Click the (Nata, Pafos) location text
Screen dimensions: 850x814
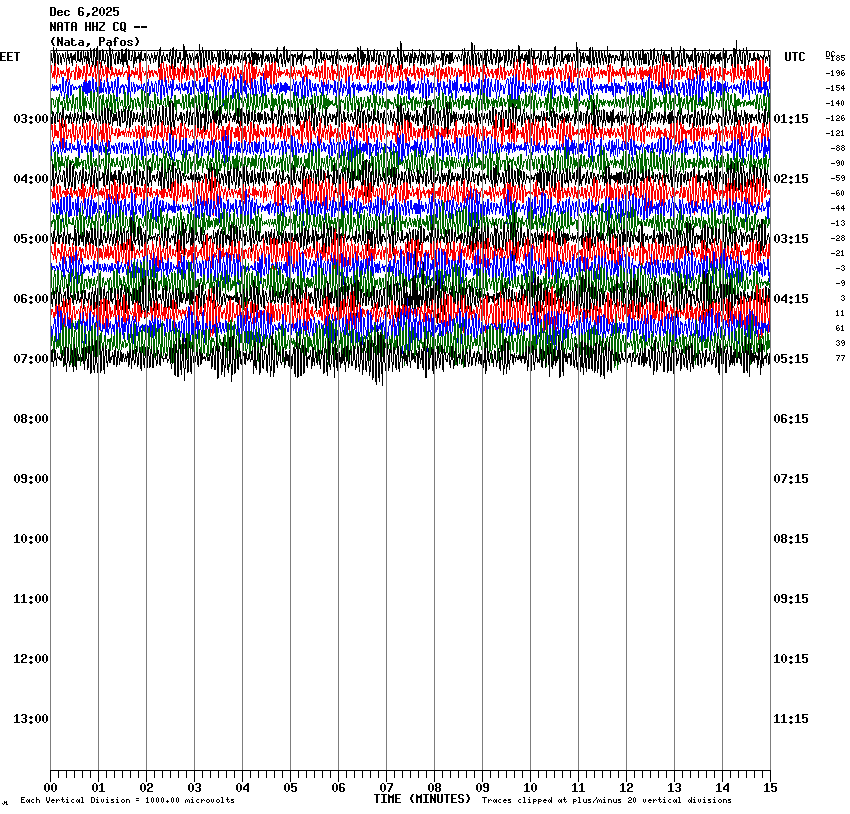click(x=95, y=42)
